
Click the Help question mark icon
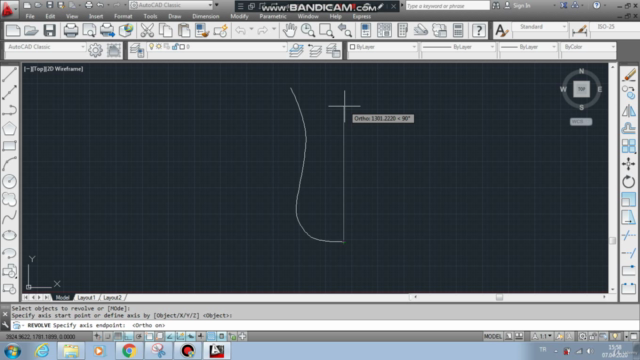point(479,30)
